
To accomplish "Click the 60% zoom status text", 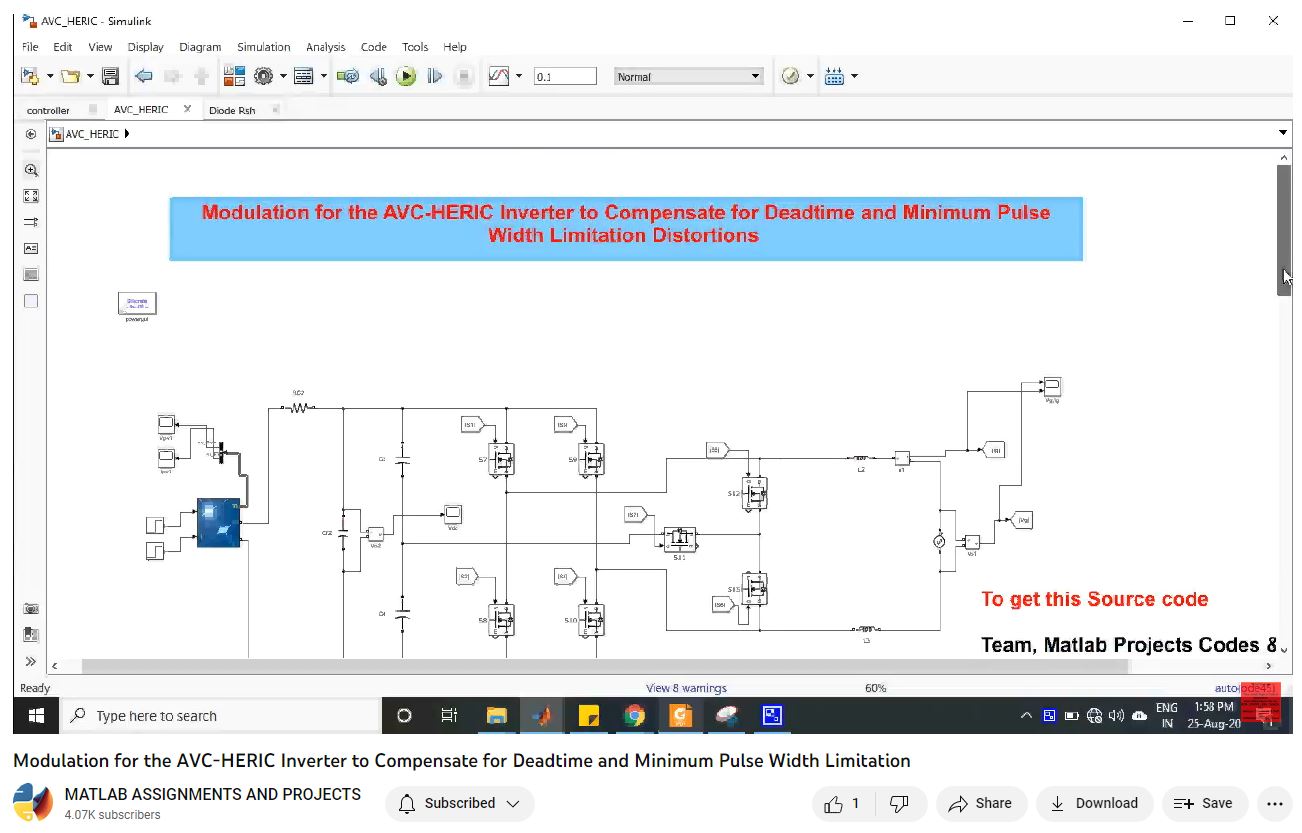I will coord(875,688).
